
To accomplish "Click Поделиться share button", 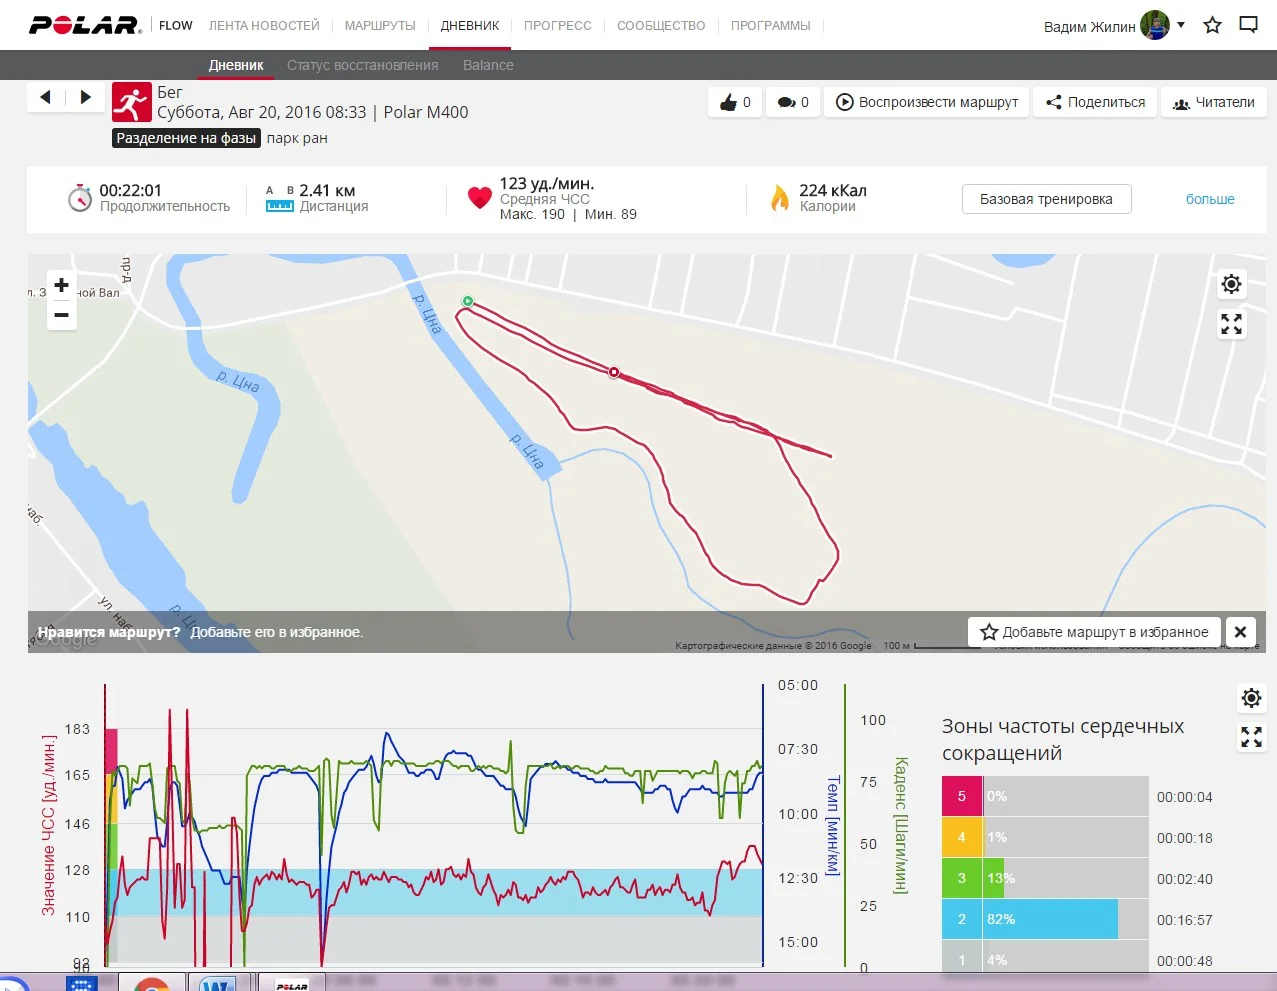I will click(1095, 102).
